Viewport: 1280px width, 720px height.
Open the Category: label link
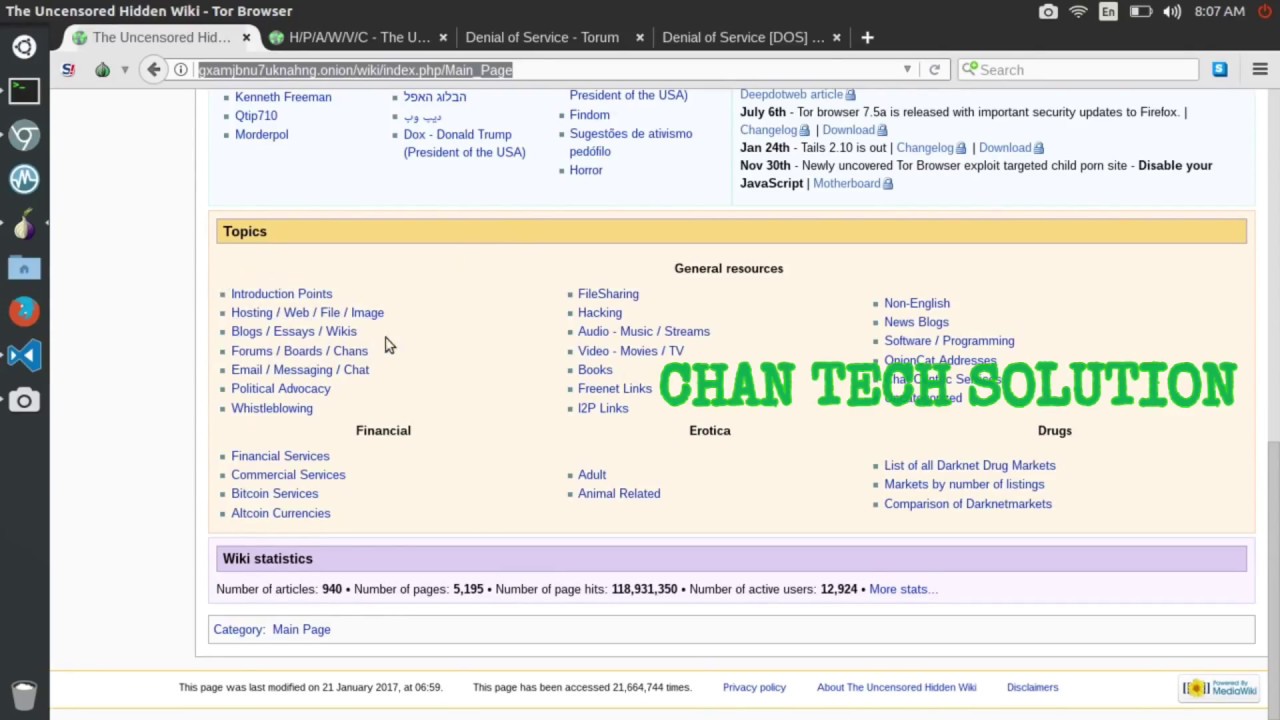[238, 630]
